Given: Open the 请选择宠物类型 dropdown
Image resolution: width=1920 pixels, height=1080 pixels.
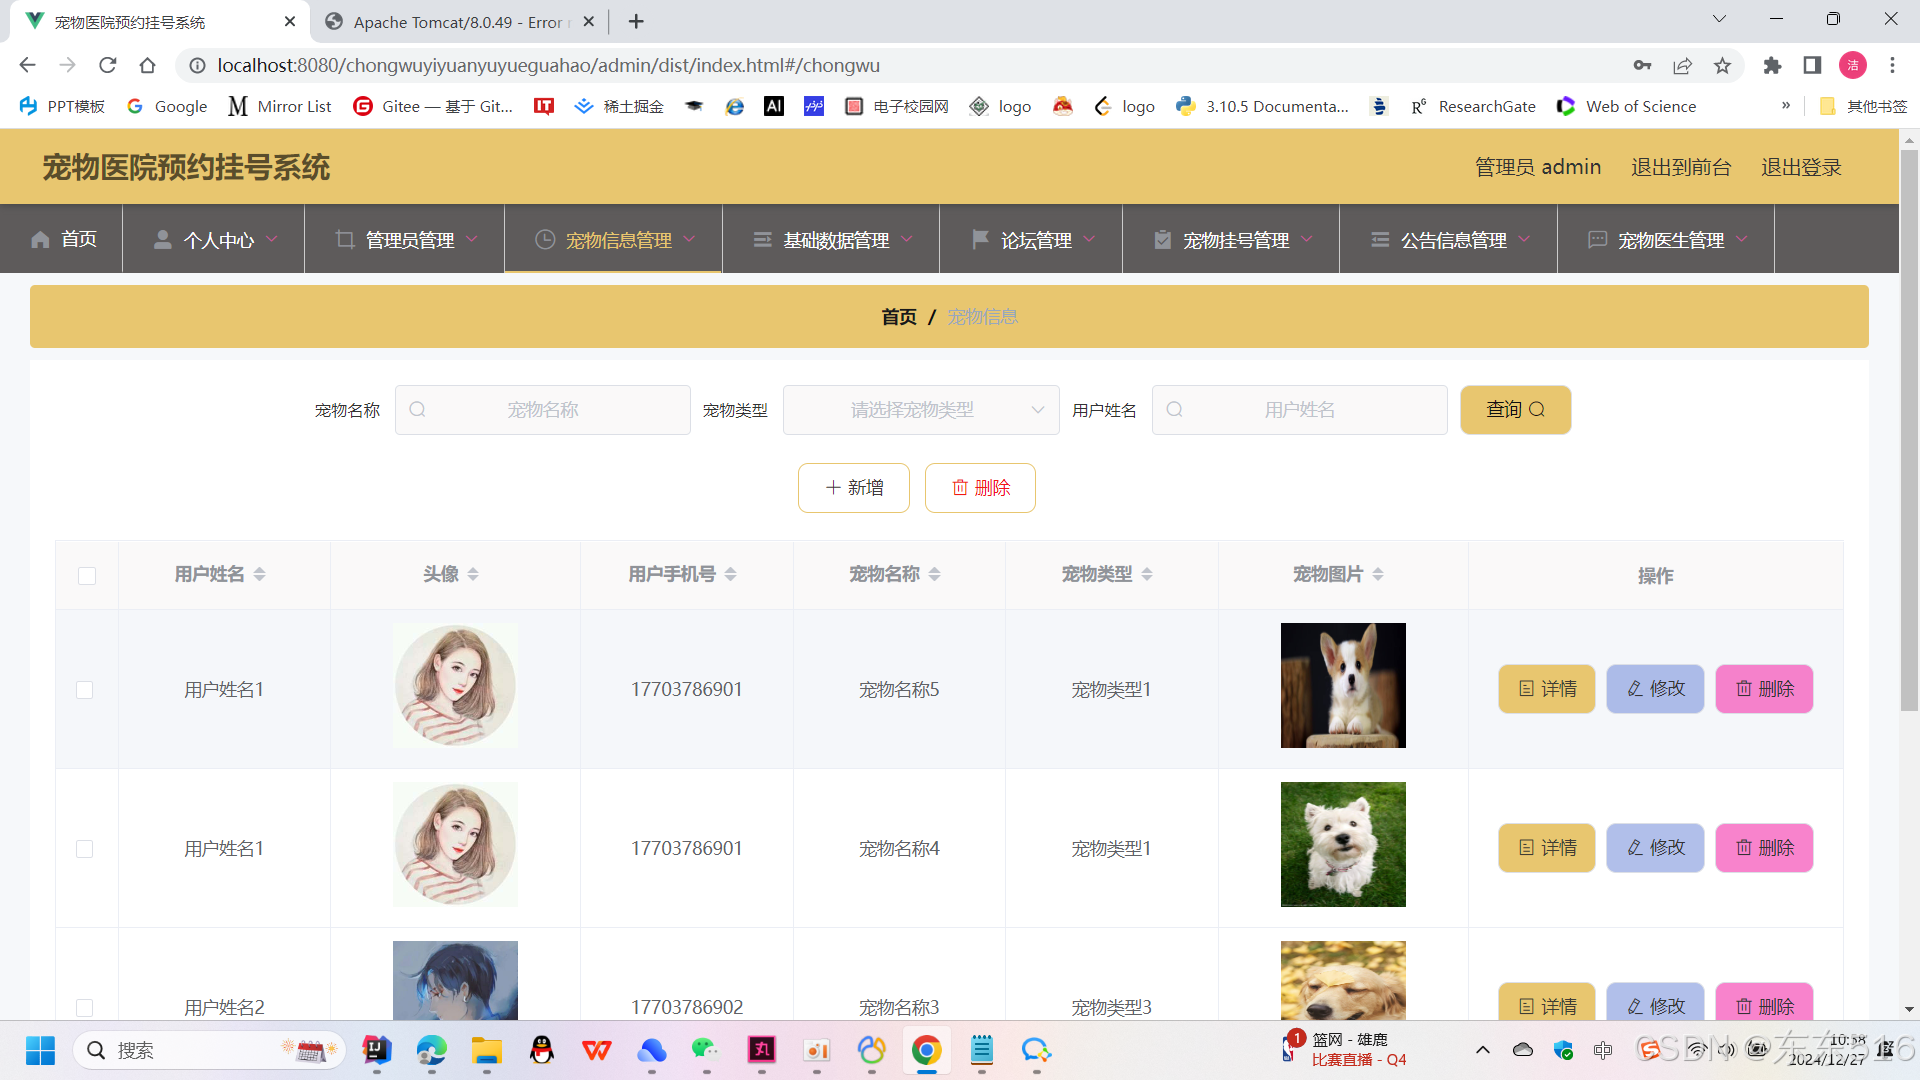Looking at the screenshot, I should point(920,410).
